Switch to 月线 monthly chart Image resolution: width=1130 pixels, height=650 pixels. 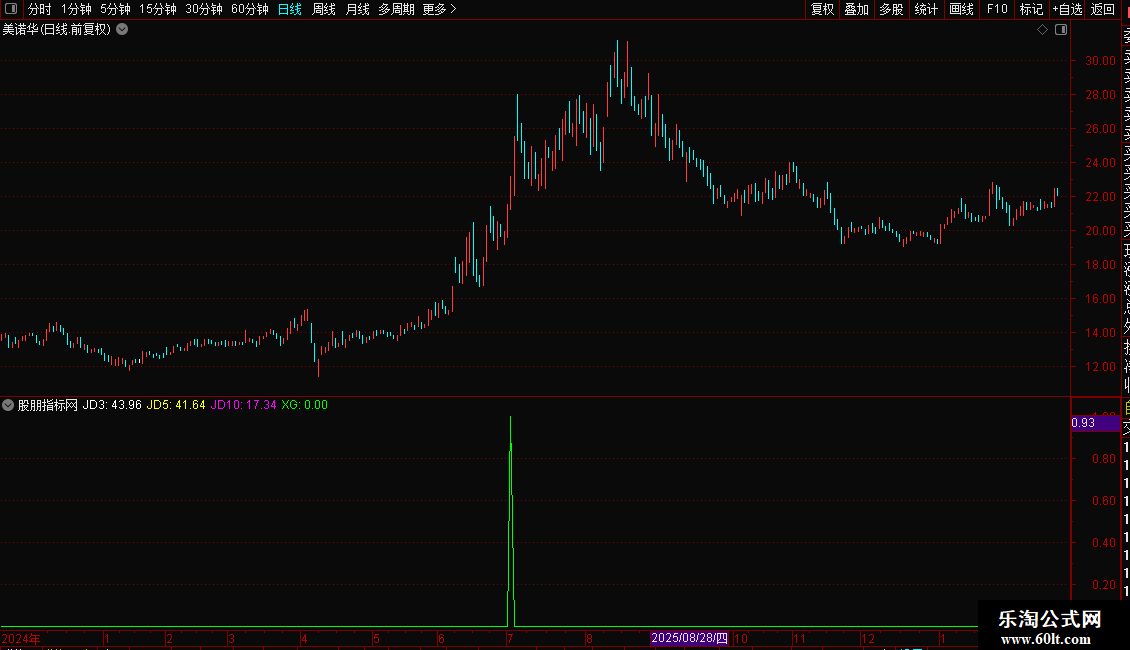[x=357, y=9]
